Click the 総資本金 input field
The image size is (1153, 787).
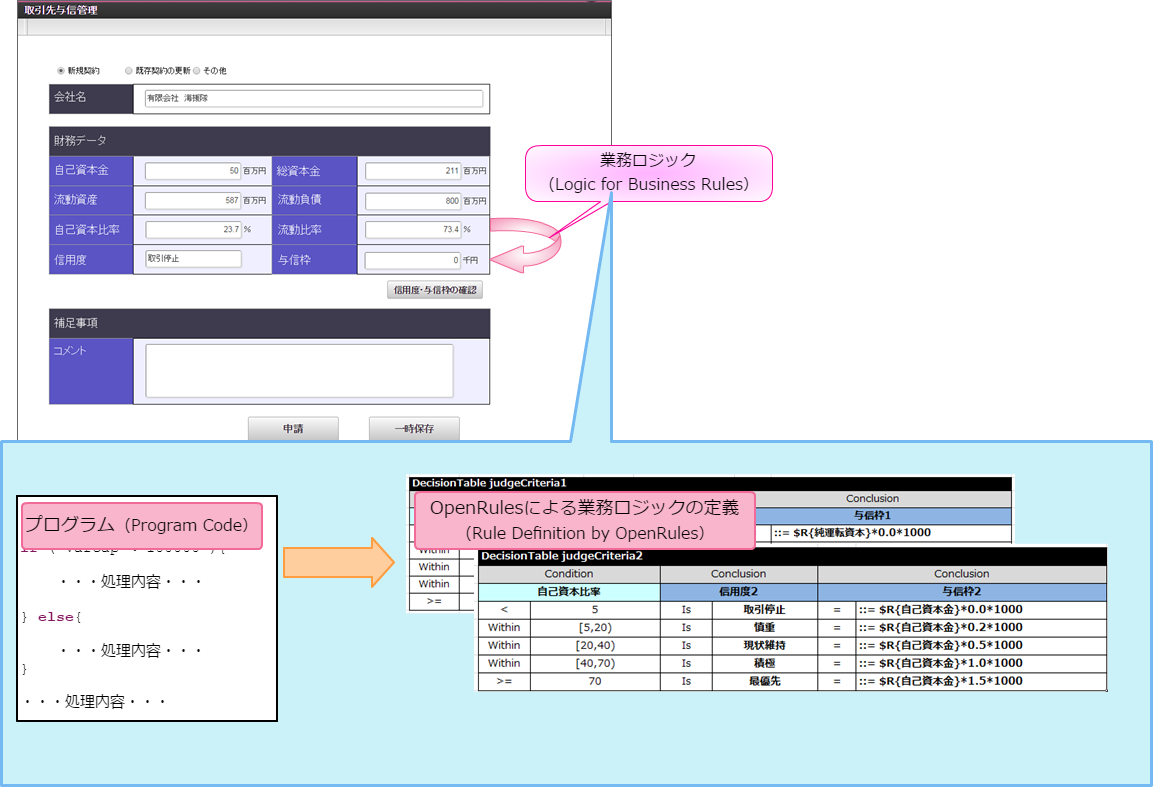point(413,171)
